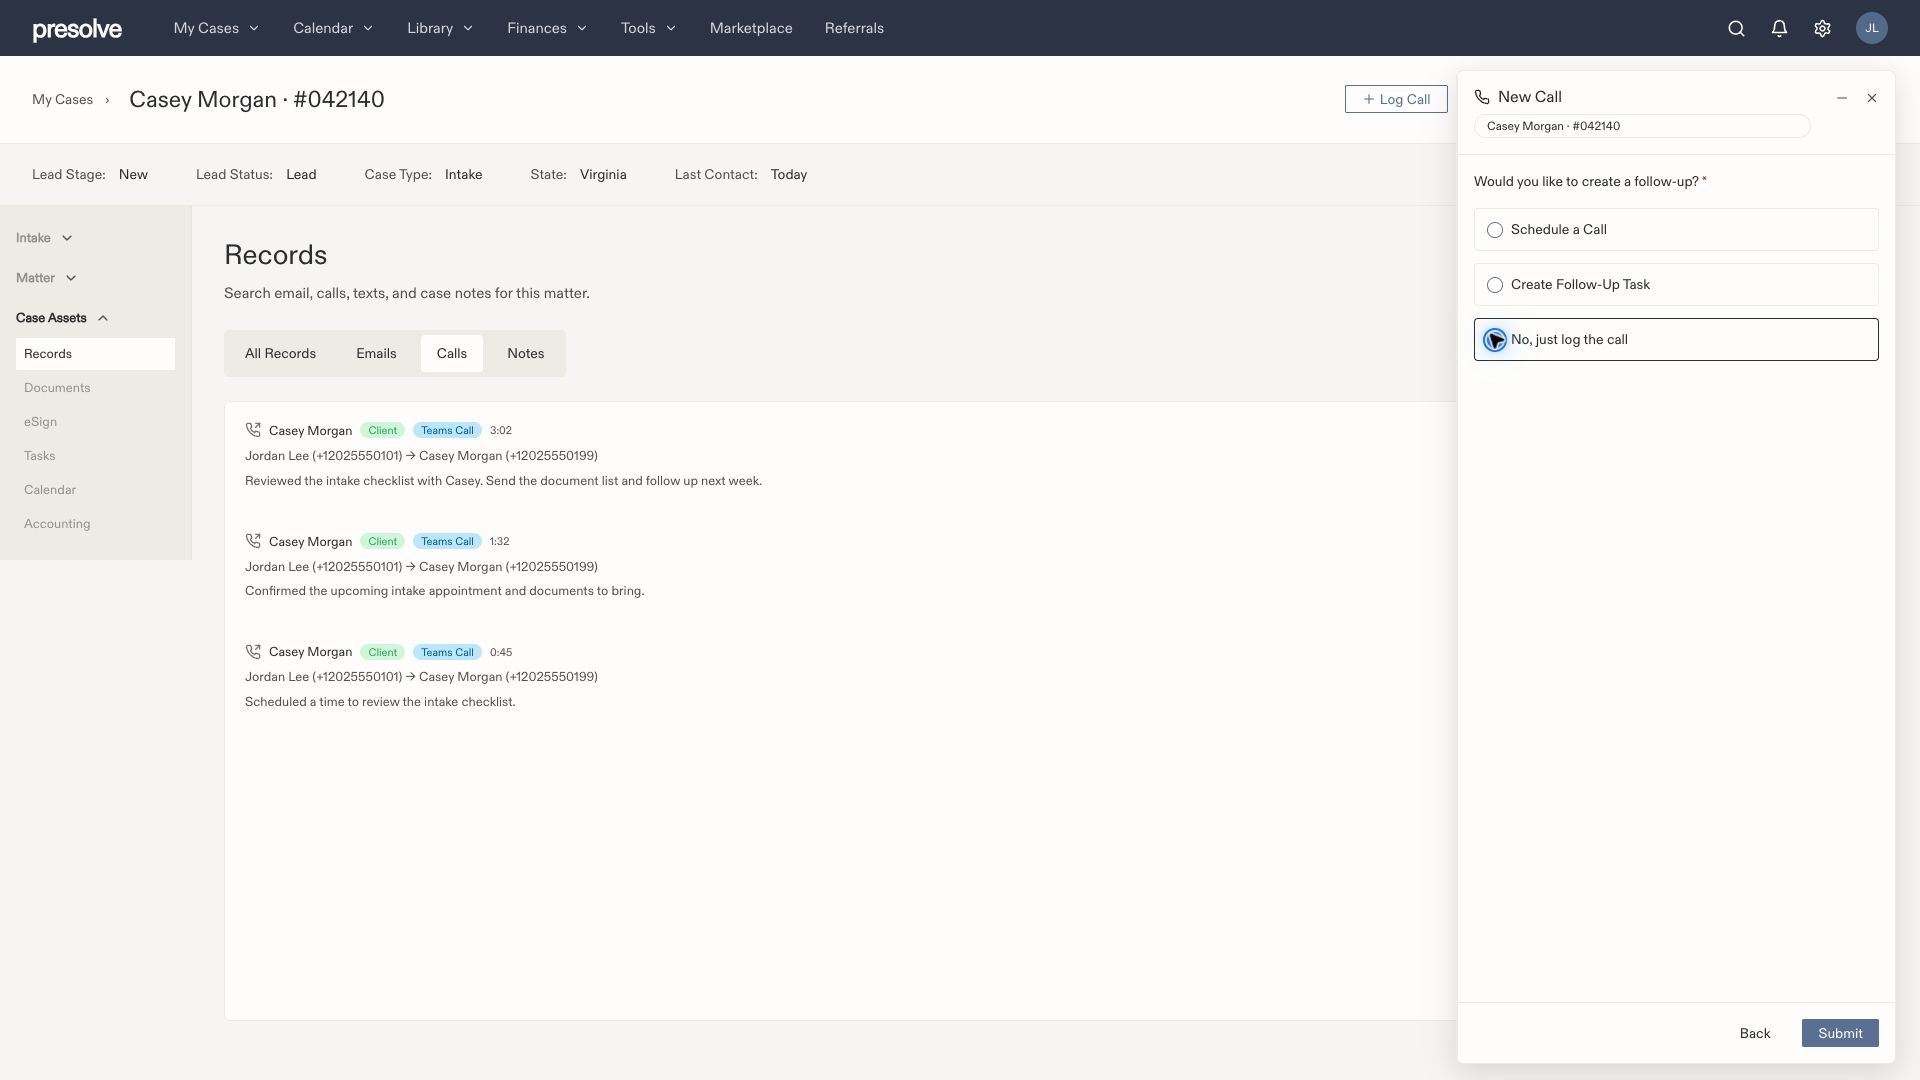
Task: Click the New Call phone icon
Action: click(x=1482, y=97)
